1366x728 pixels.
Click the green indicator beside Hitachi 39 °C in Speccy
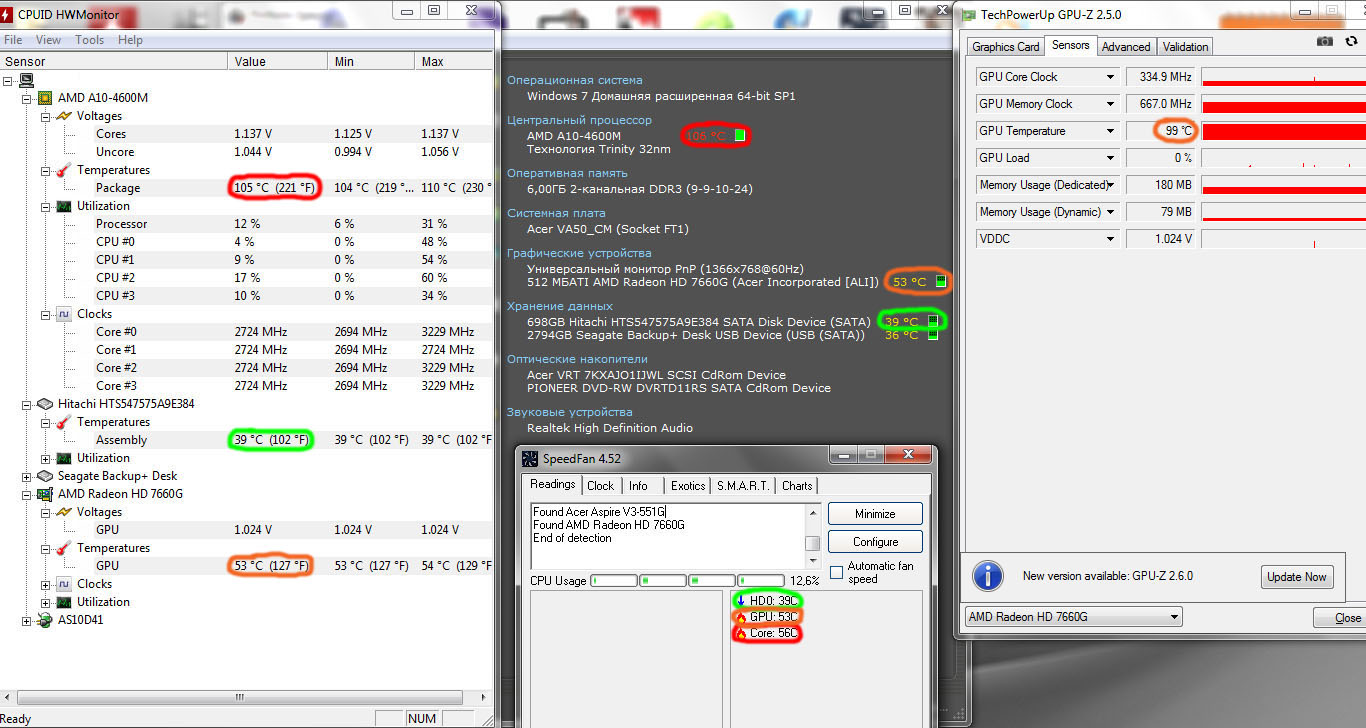point(932,322)
